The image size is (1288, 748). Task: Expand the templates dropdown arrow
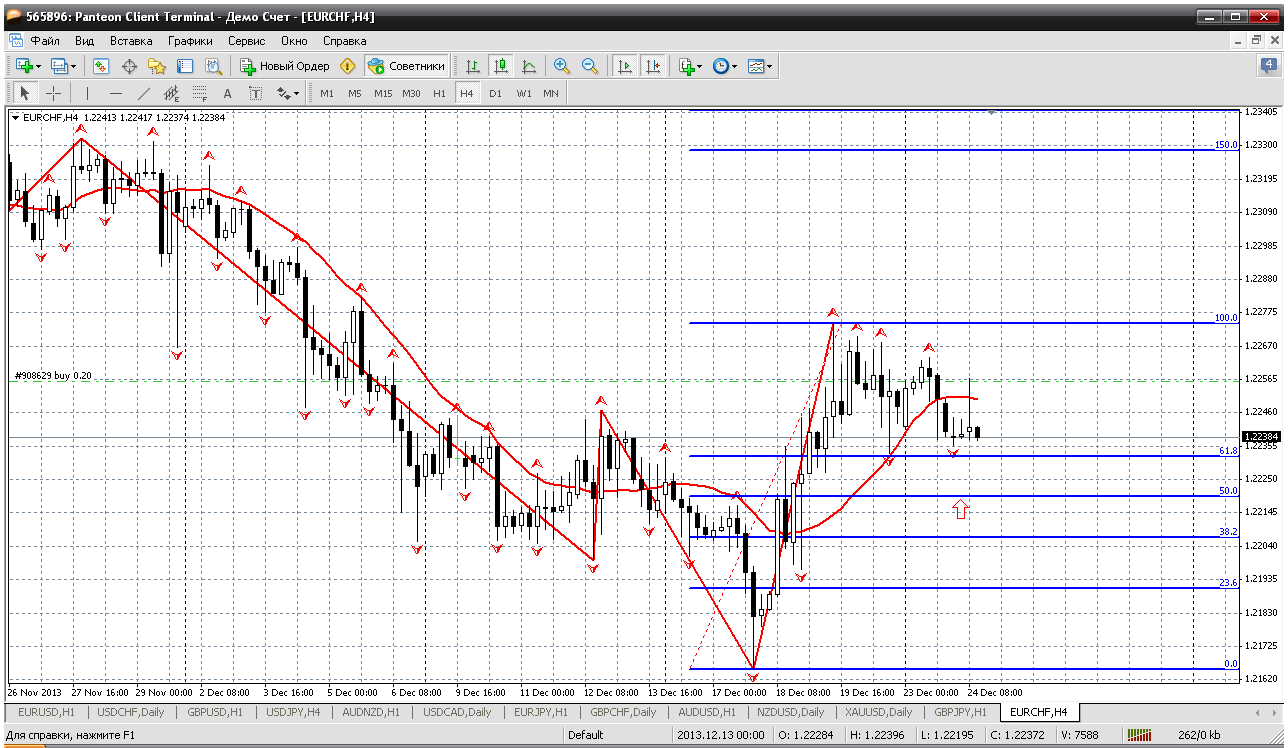point(770,66)
